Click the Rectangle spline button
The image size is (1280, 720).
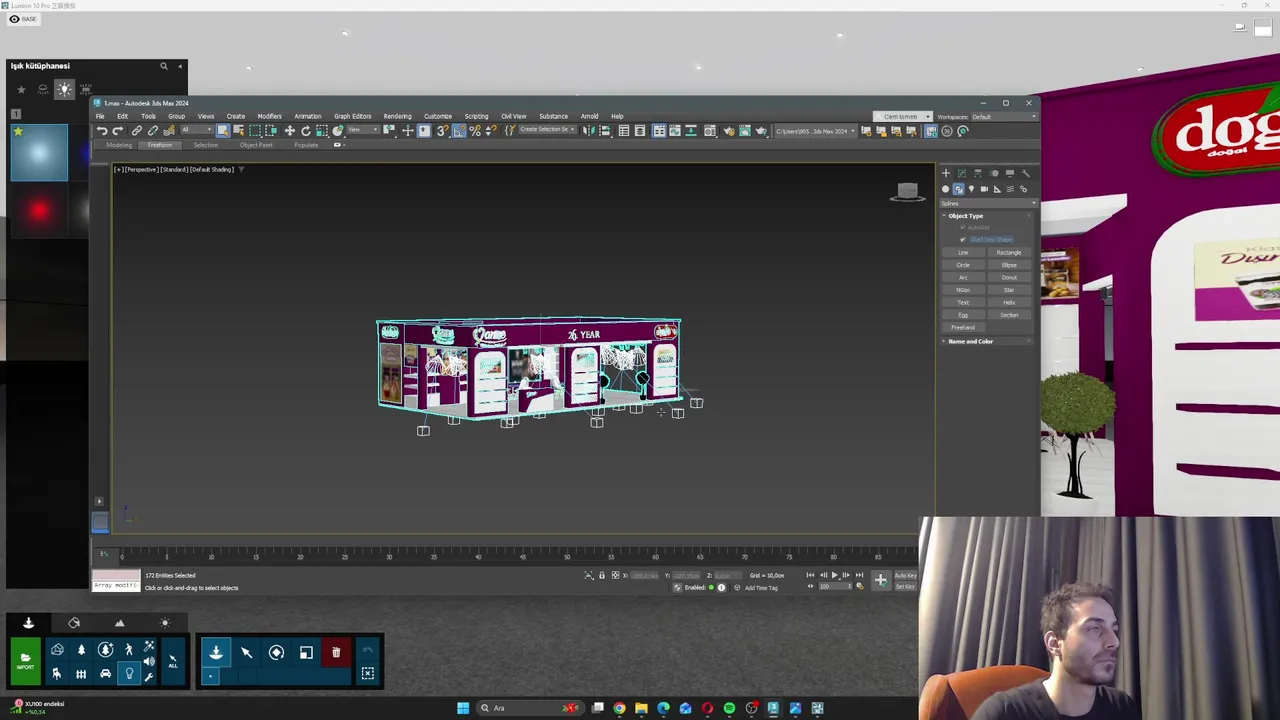pyautogui.click(x=1009, y=252)
